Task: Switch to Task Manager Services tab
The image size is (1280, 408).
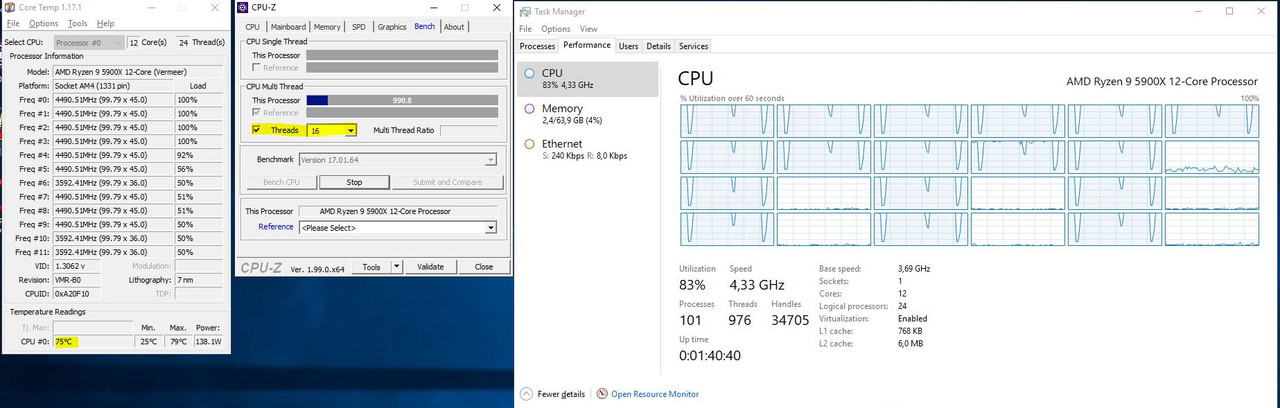Action: 693,46
